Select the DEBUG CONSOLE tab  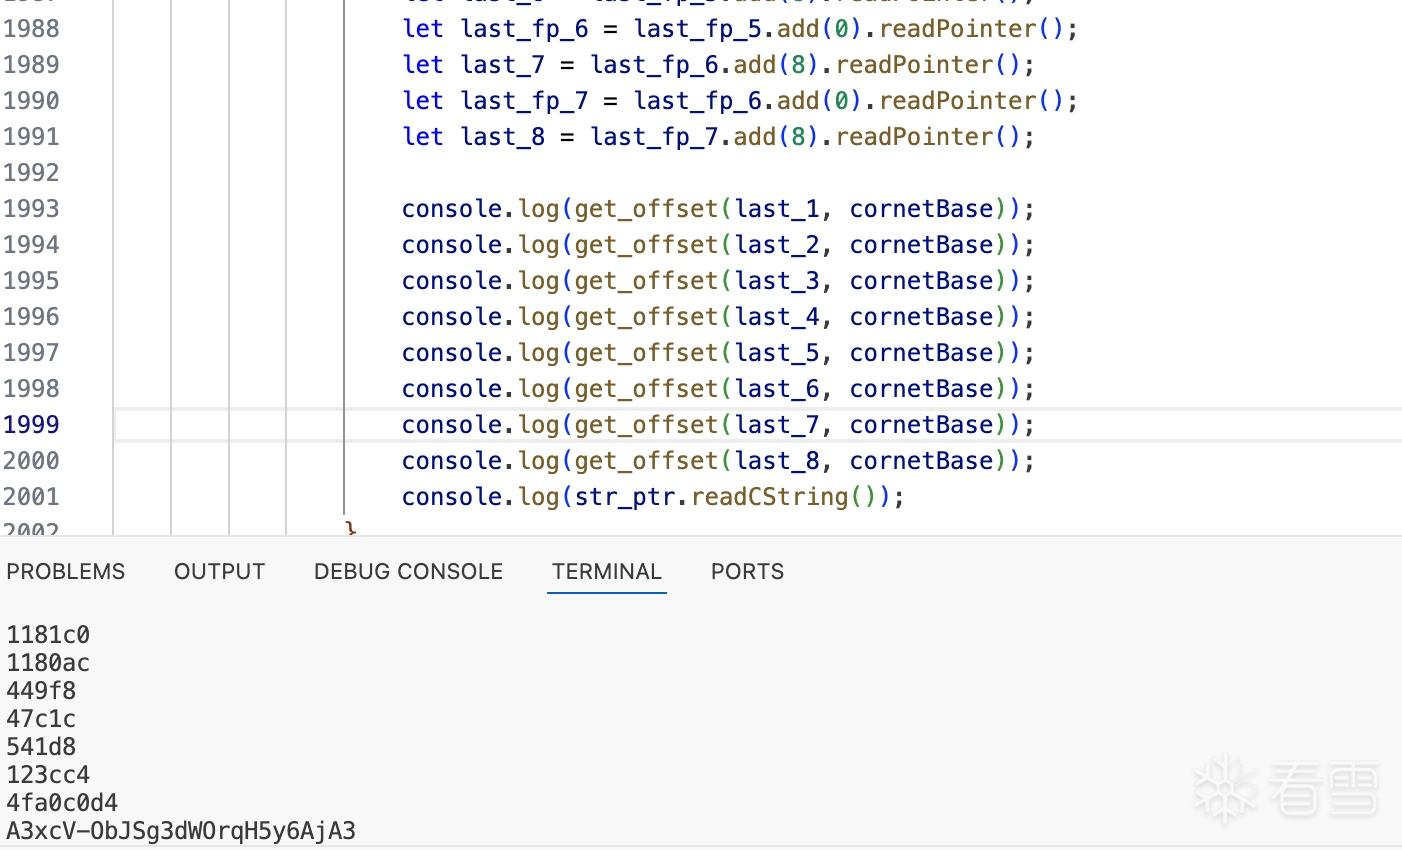(x=408, y=571)
